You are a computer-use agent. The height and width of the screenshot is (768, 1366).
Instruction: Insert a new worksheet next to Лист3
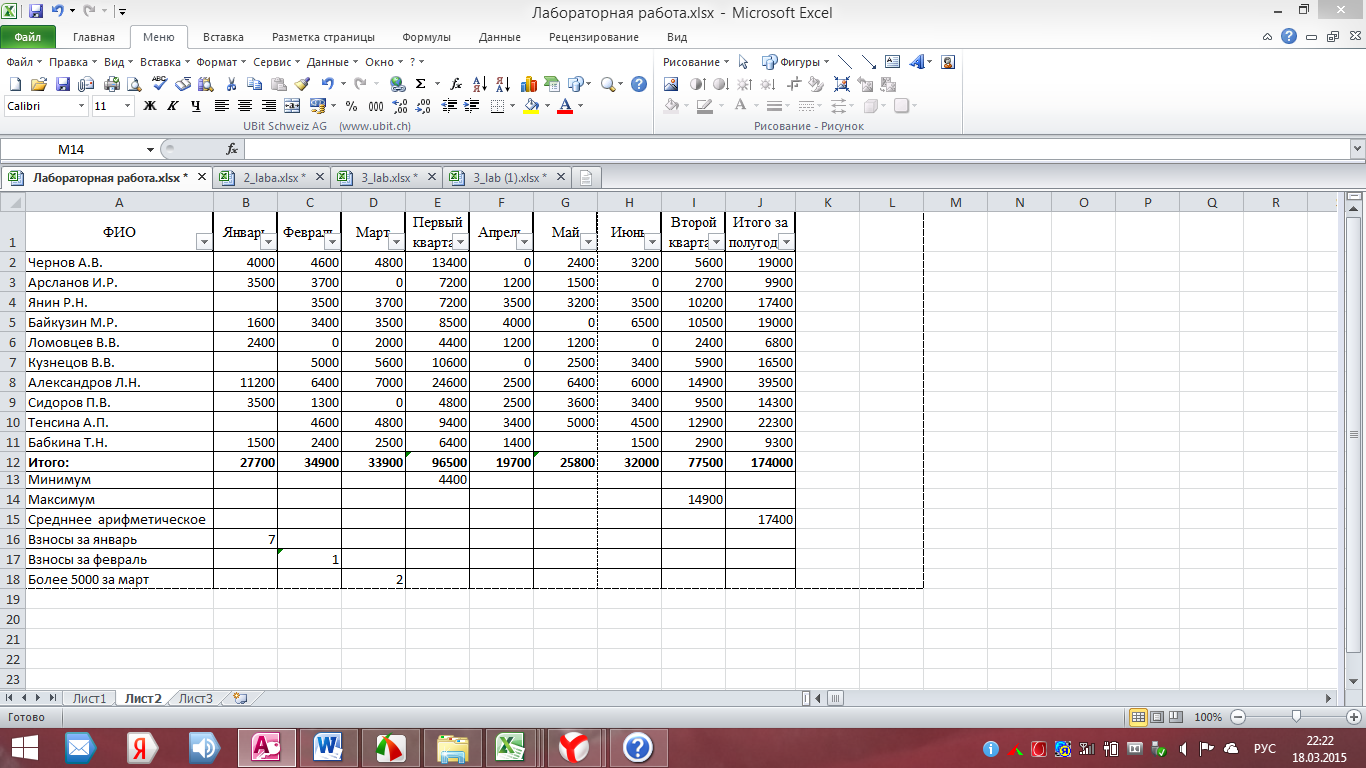[x=239, y=698]
